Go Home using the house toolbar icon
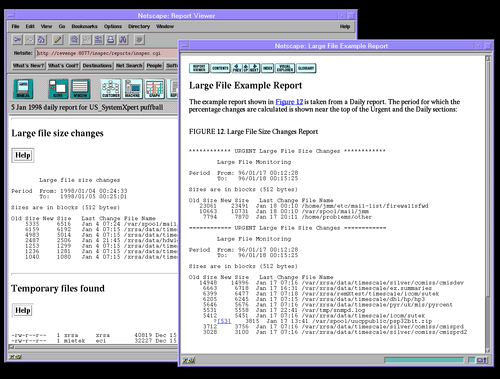 point(41,40)
